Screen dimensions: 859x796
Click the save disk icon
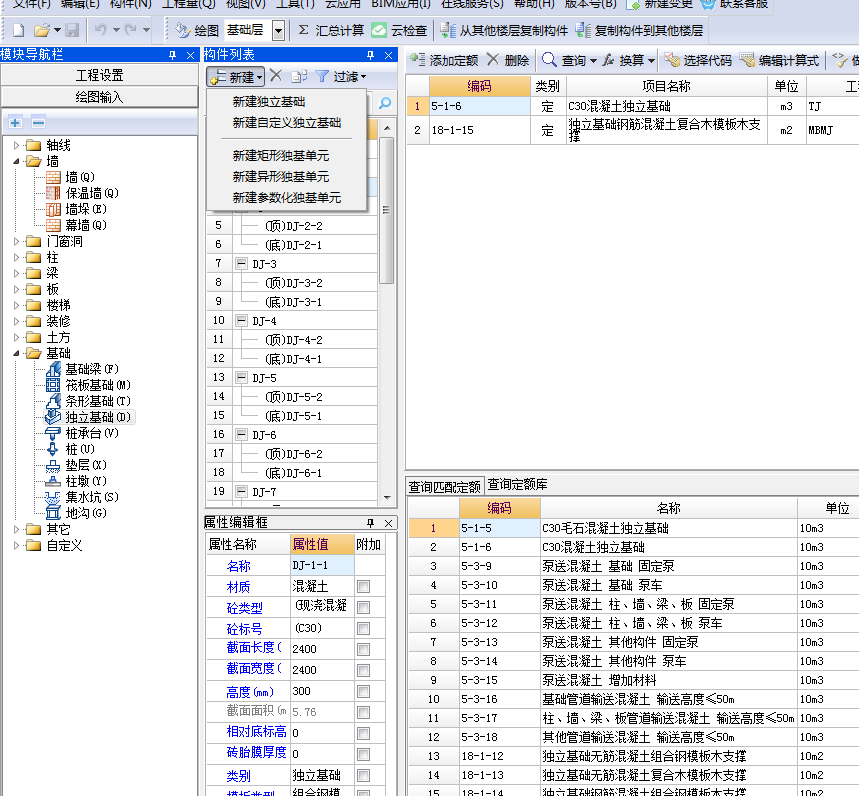pos(72,30)
